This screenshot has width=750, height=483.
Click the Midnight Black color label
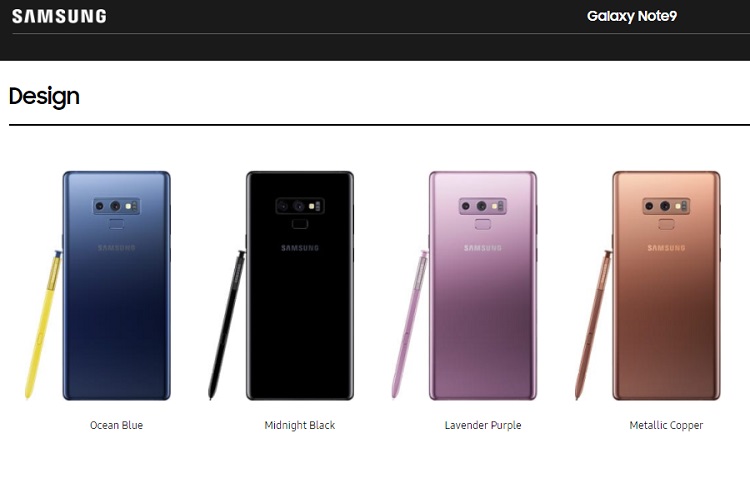pyautogui.click(x=300, y=425)
